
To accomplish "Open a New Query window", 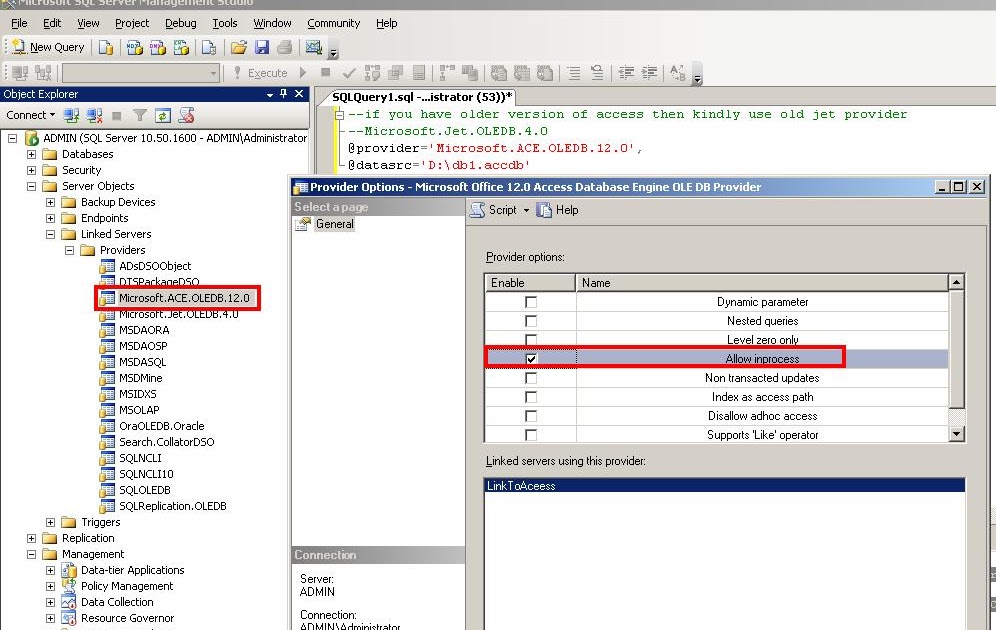I will pos(48,47).
